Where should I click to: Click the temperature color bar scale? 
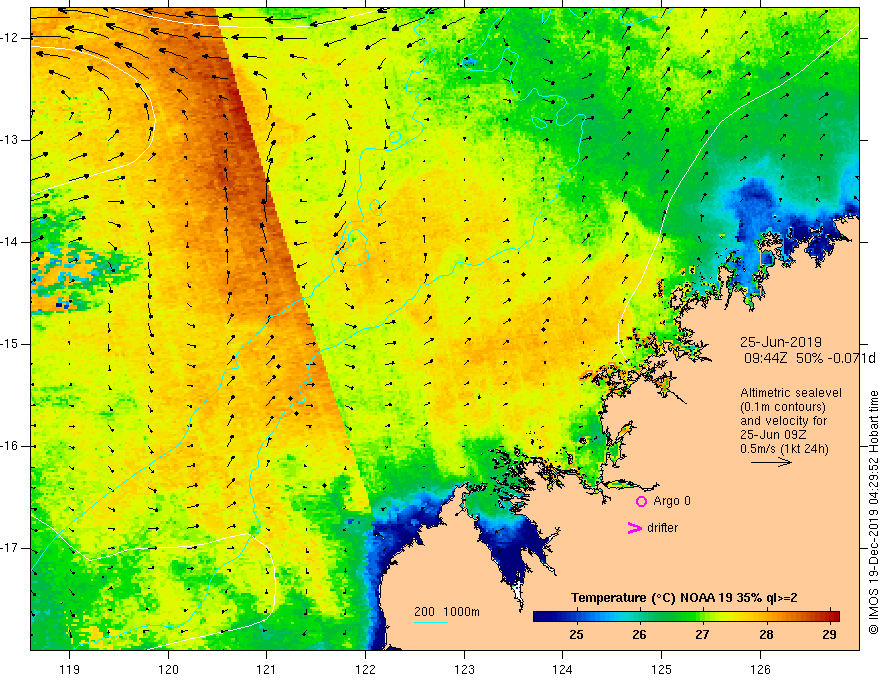click(686, 616)
